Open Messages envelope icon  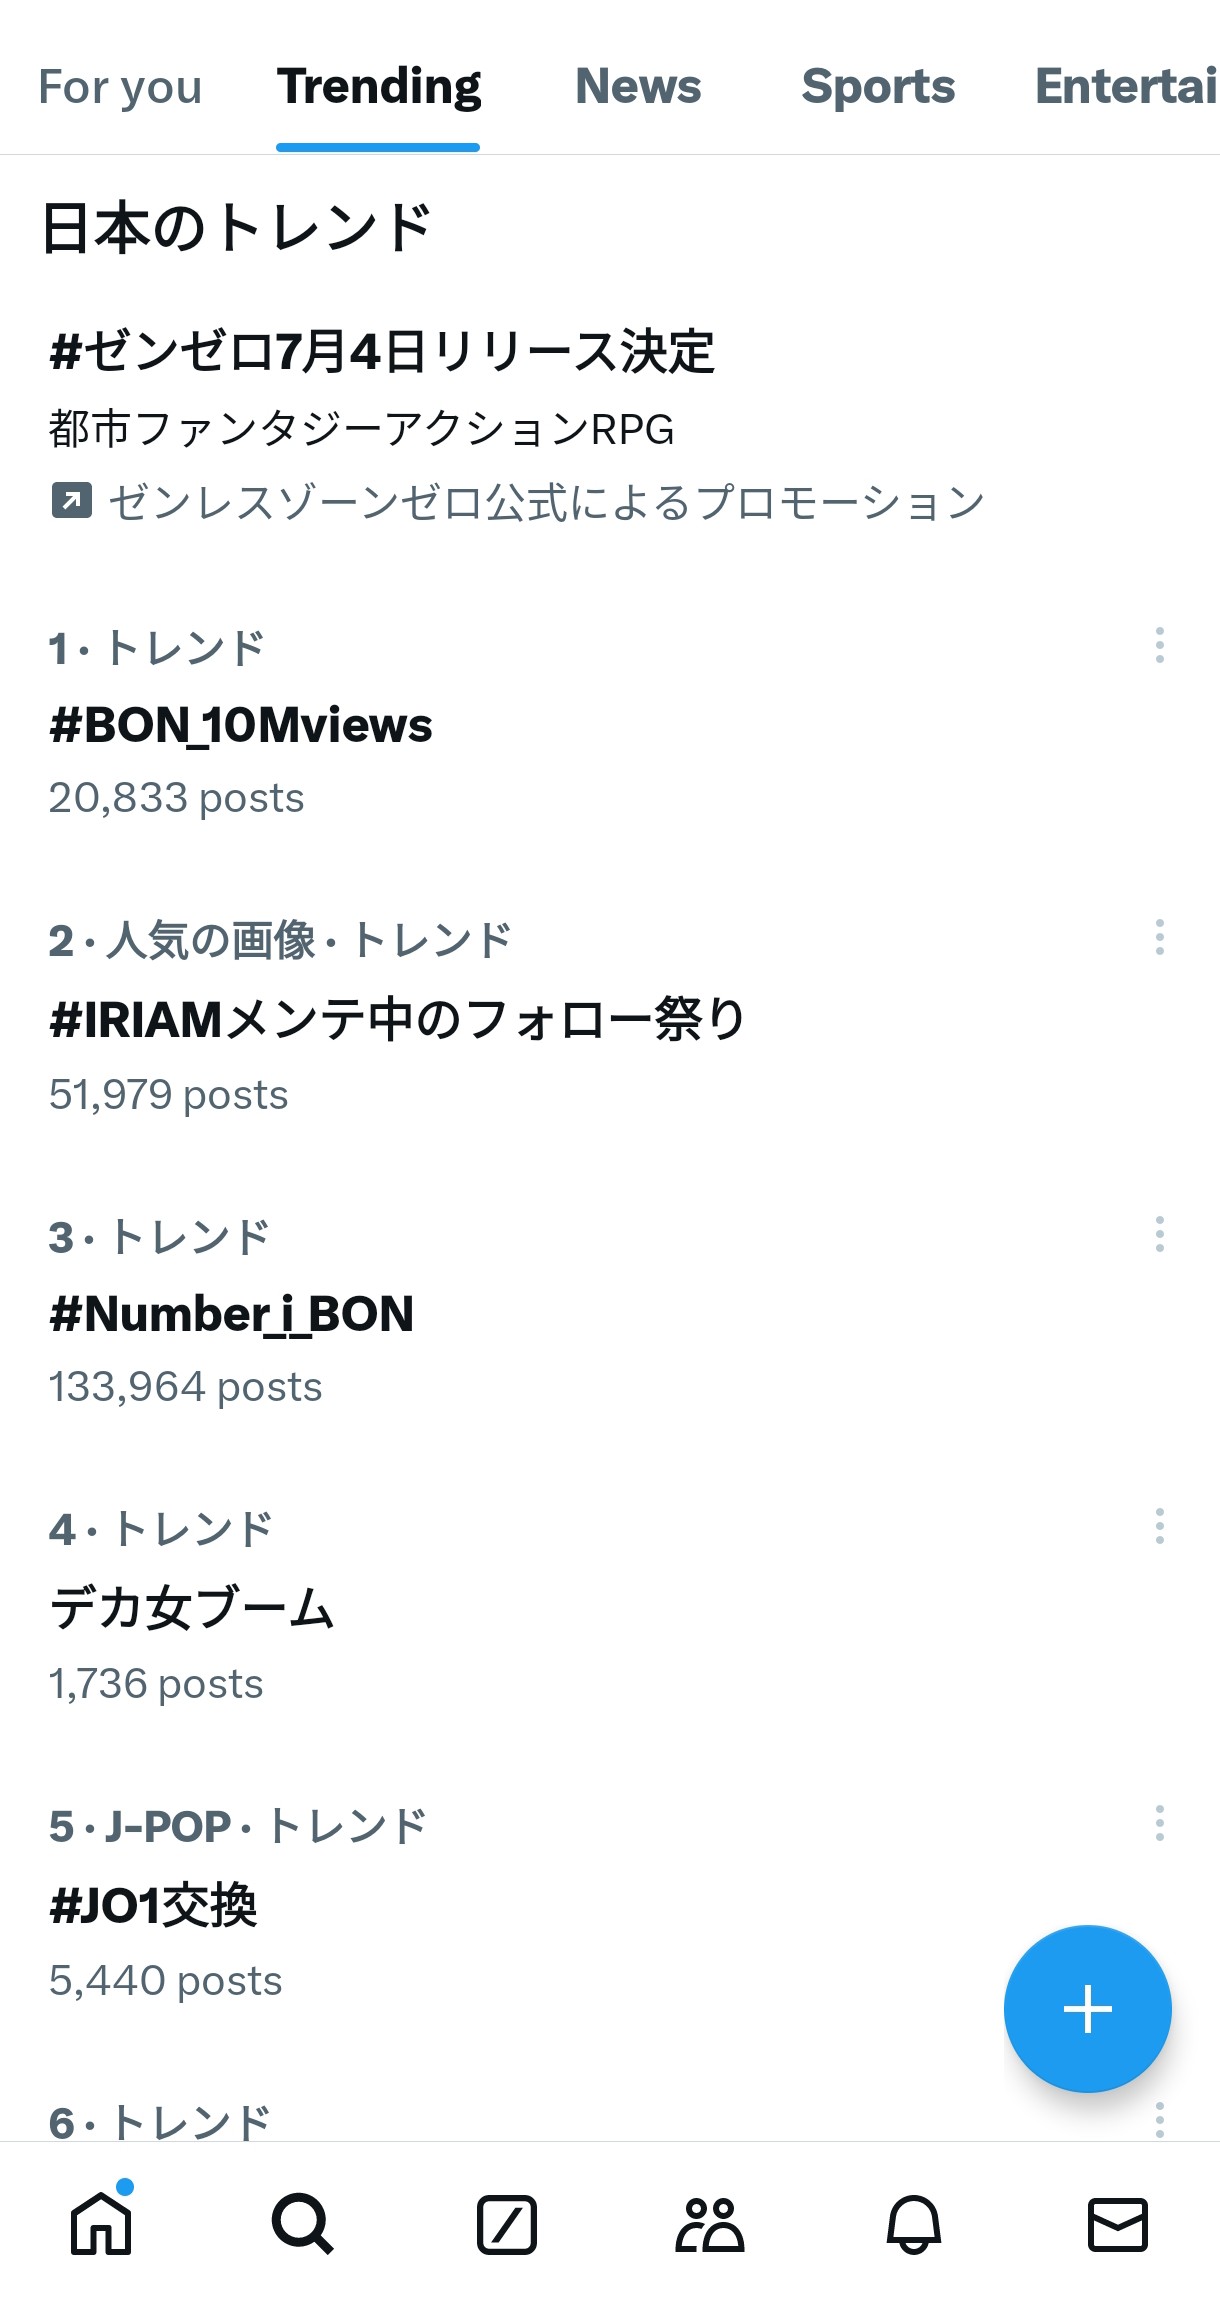(x=1117, y=2224)
